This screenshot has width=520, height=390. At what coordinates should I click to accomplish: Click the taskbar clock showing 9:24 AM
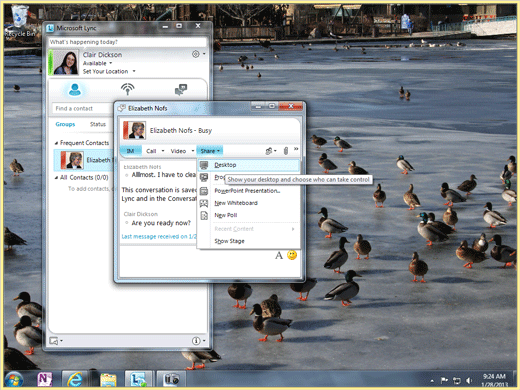(x=494, y=381)
